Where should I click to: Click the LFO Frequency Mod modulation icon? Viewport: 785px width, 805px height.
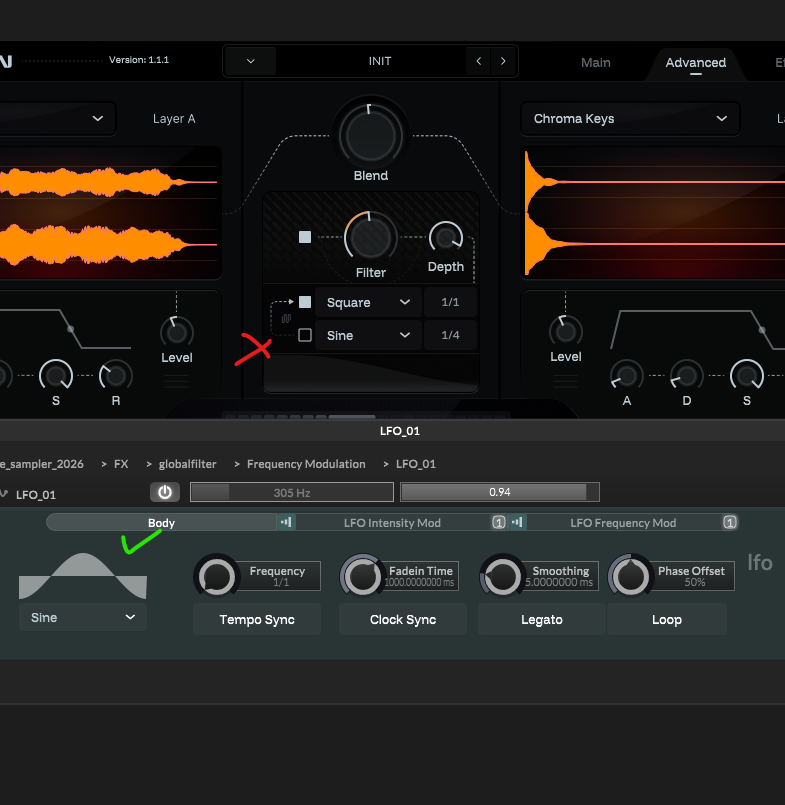tap(518, 522)
